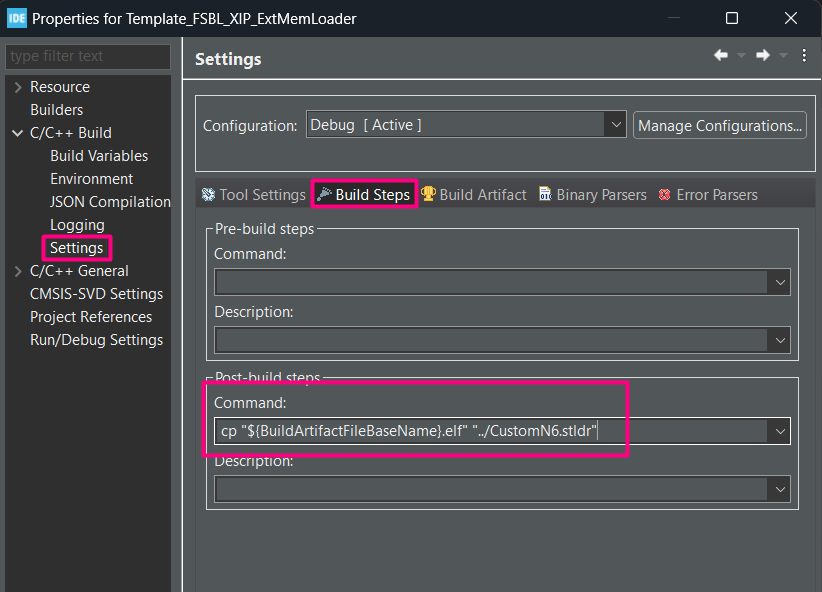
Task: Switch to the Tool Settings tab
Action: coord(253,195)
